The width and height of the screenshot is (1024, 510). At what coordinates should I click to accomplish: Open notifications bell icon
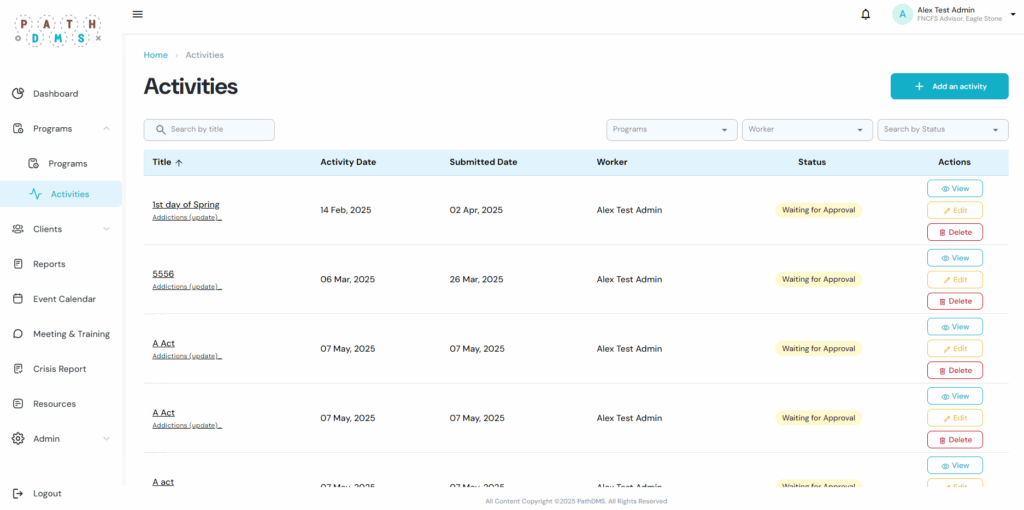(x=865, y=14)
